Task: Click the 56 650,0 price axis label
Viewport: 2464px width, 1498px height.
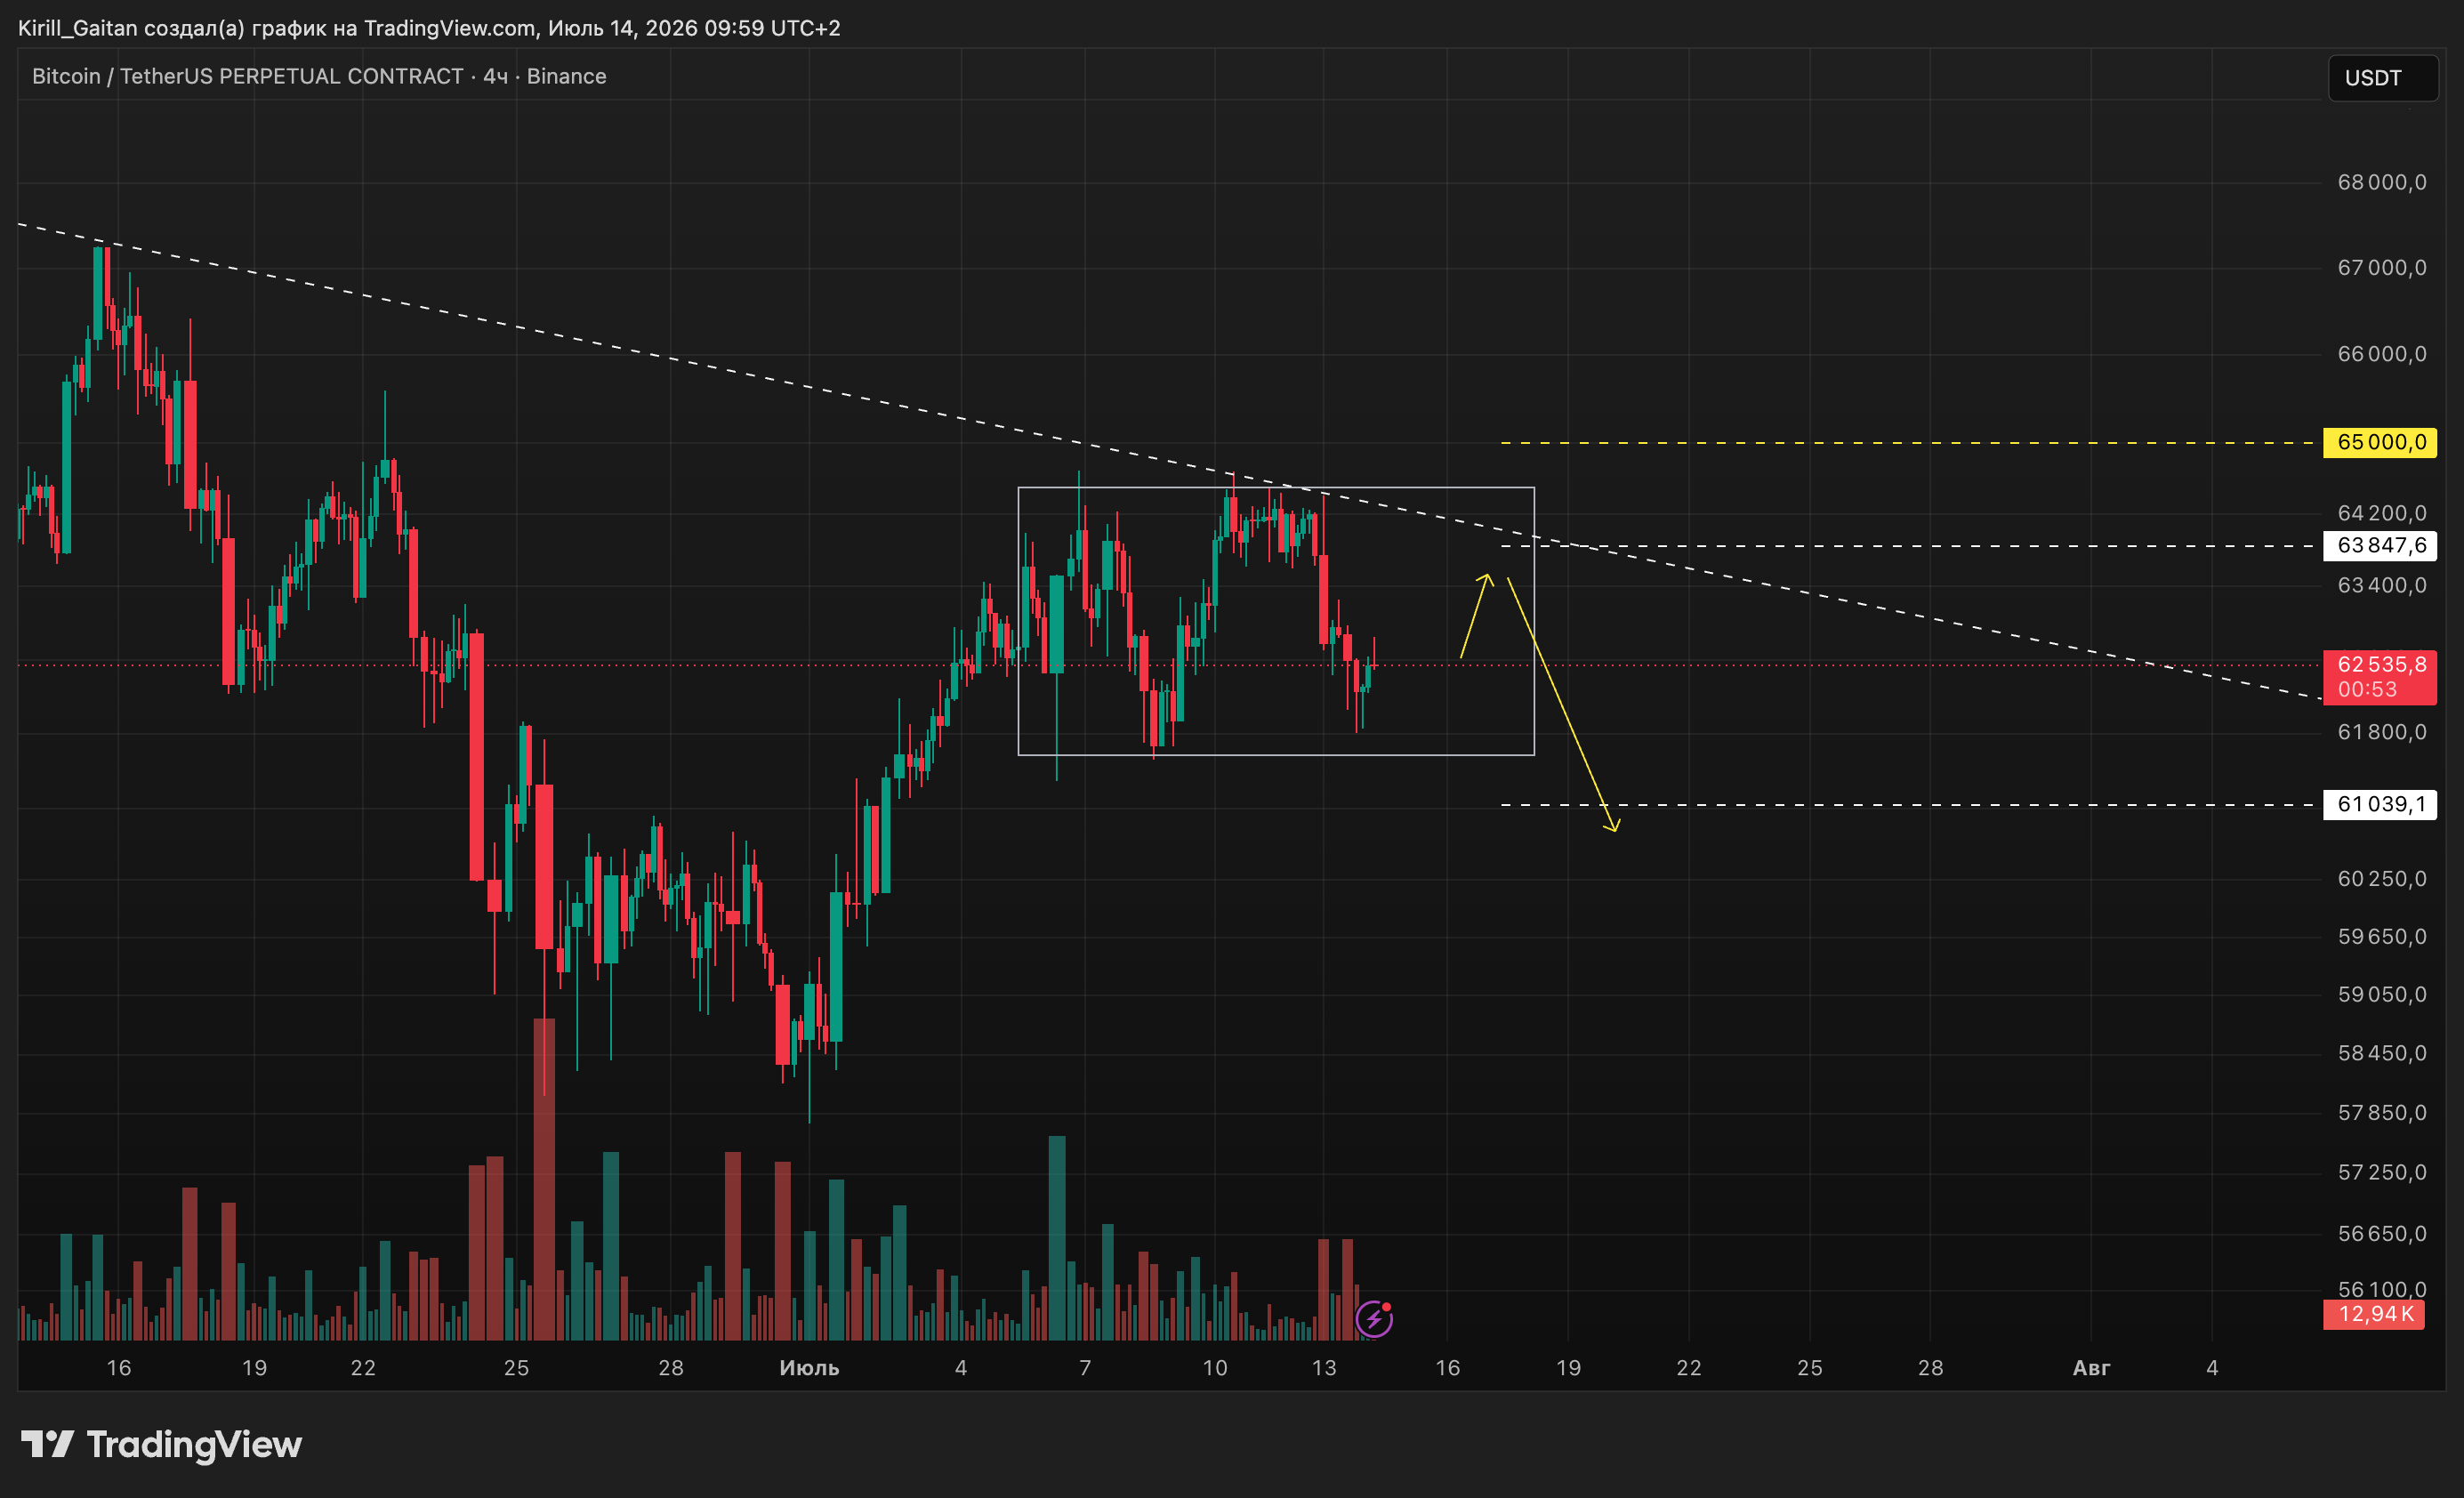Action: tap(2381, 1233)
